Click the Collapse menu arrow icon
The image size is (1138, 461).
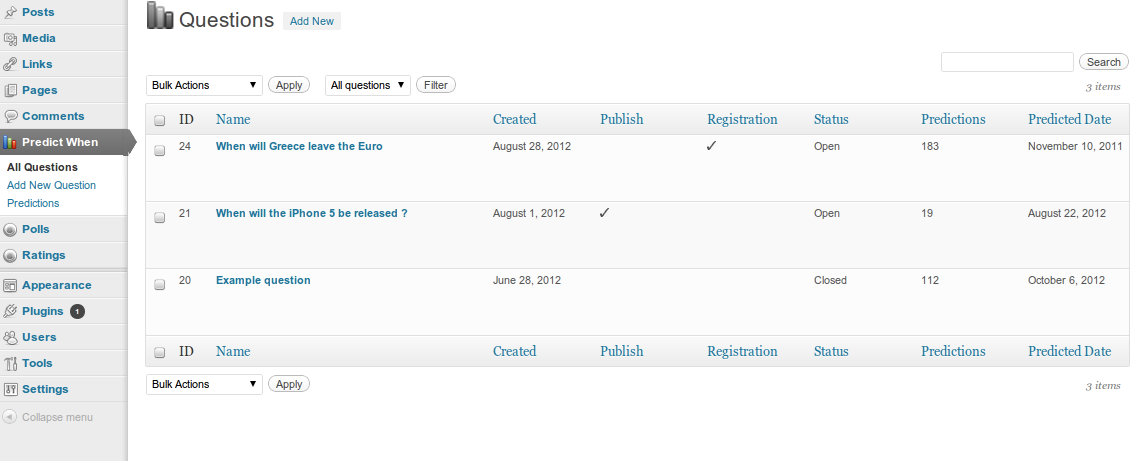click(9, 417)
